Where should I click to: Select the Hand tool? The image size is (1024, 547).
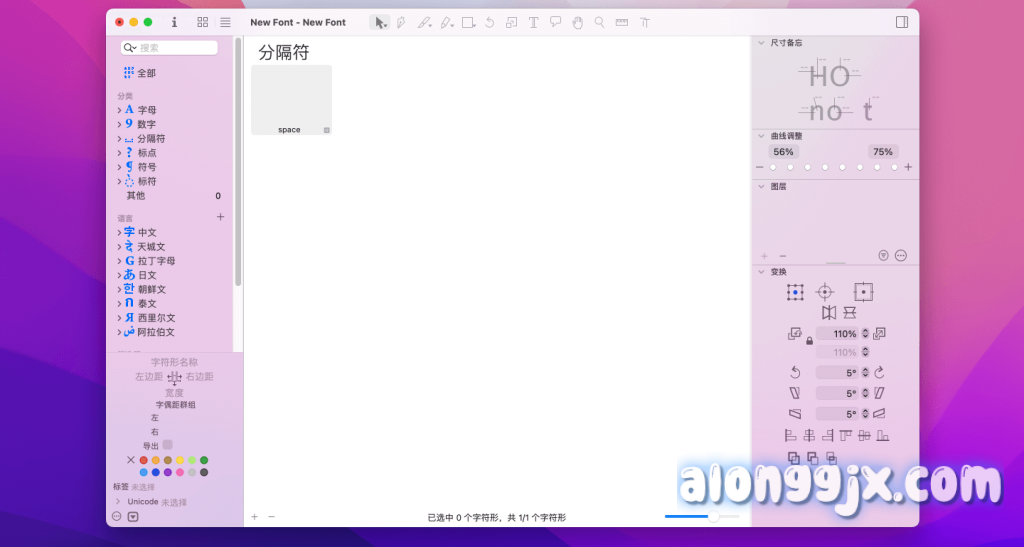click(577, 22)
